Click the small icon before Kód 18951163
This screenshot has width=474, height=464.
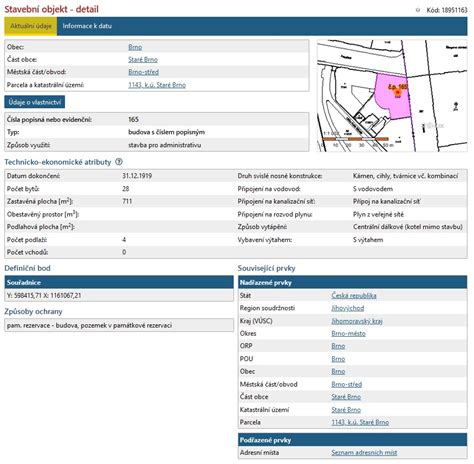pyautogui.click(x=418, y=10)
